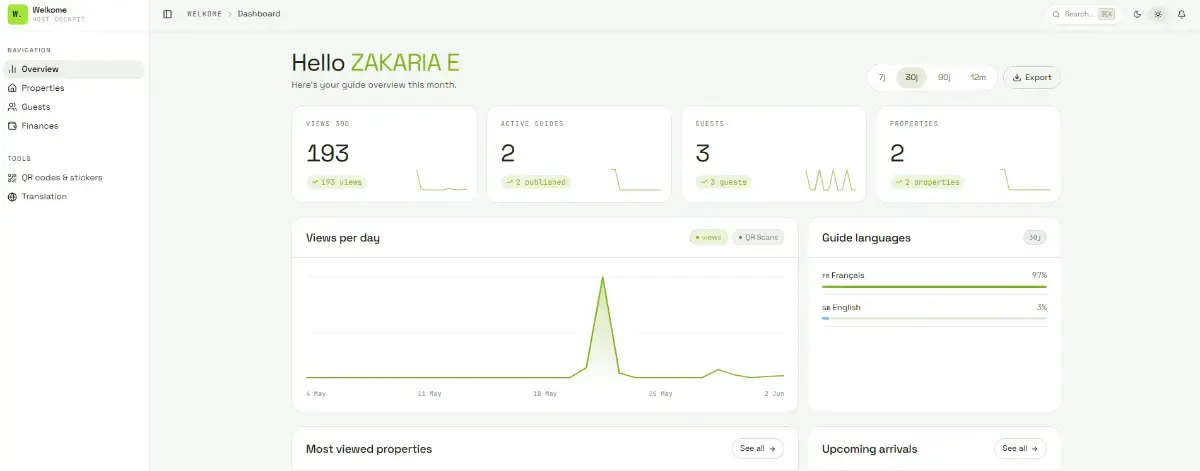This screenshot has height=471, width=1200.
Task: Click the ⌘K shortcut badge
Action: [x=1106, y=14]
